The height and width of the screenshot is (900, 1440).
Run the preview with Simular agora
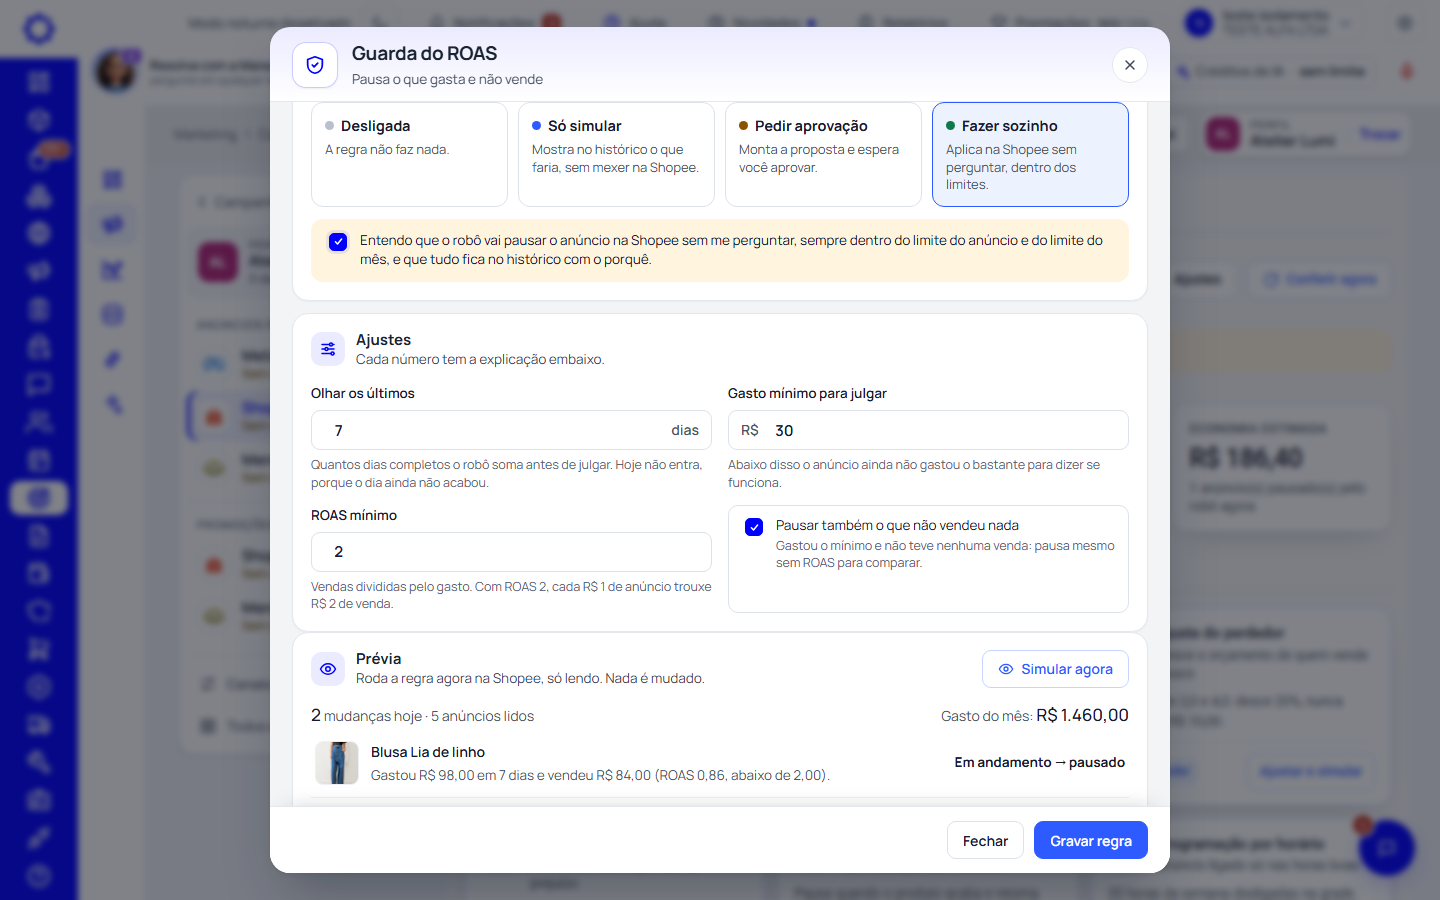[x=1055, y=669]
